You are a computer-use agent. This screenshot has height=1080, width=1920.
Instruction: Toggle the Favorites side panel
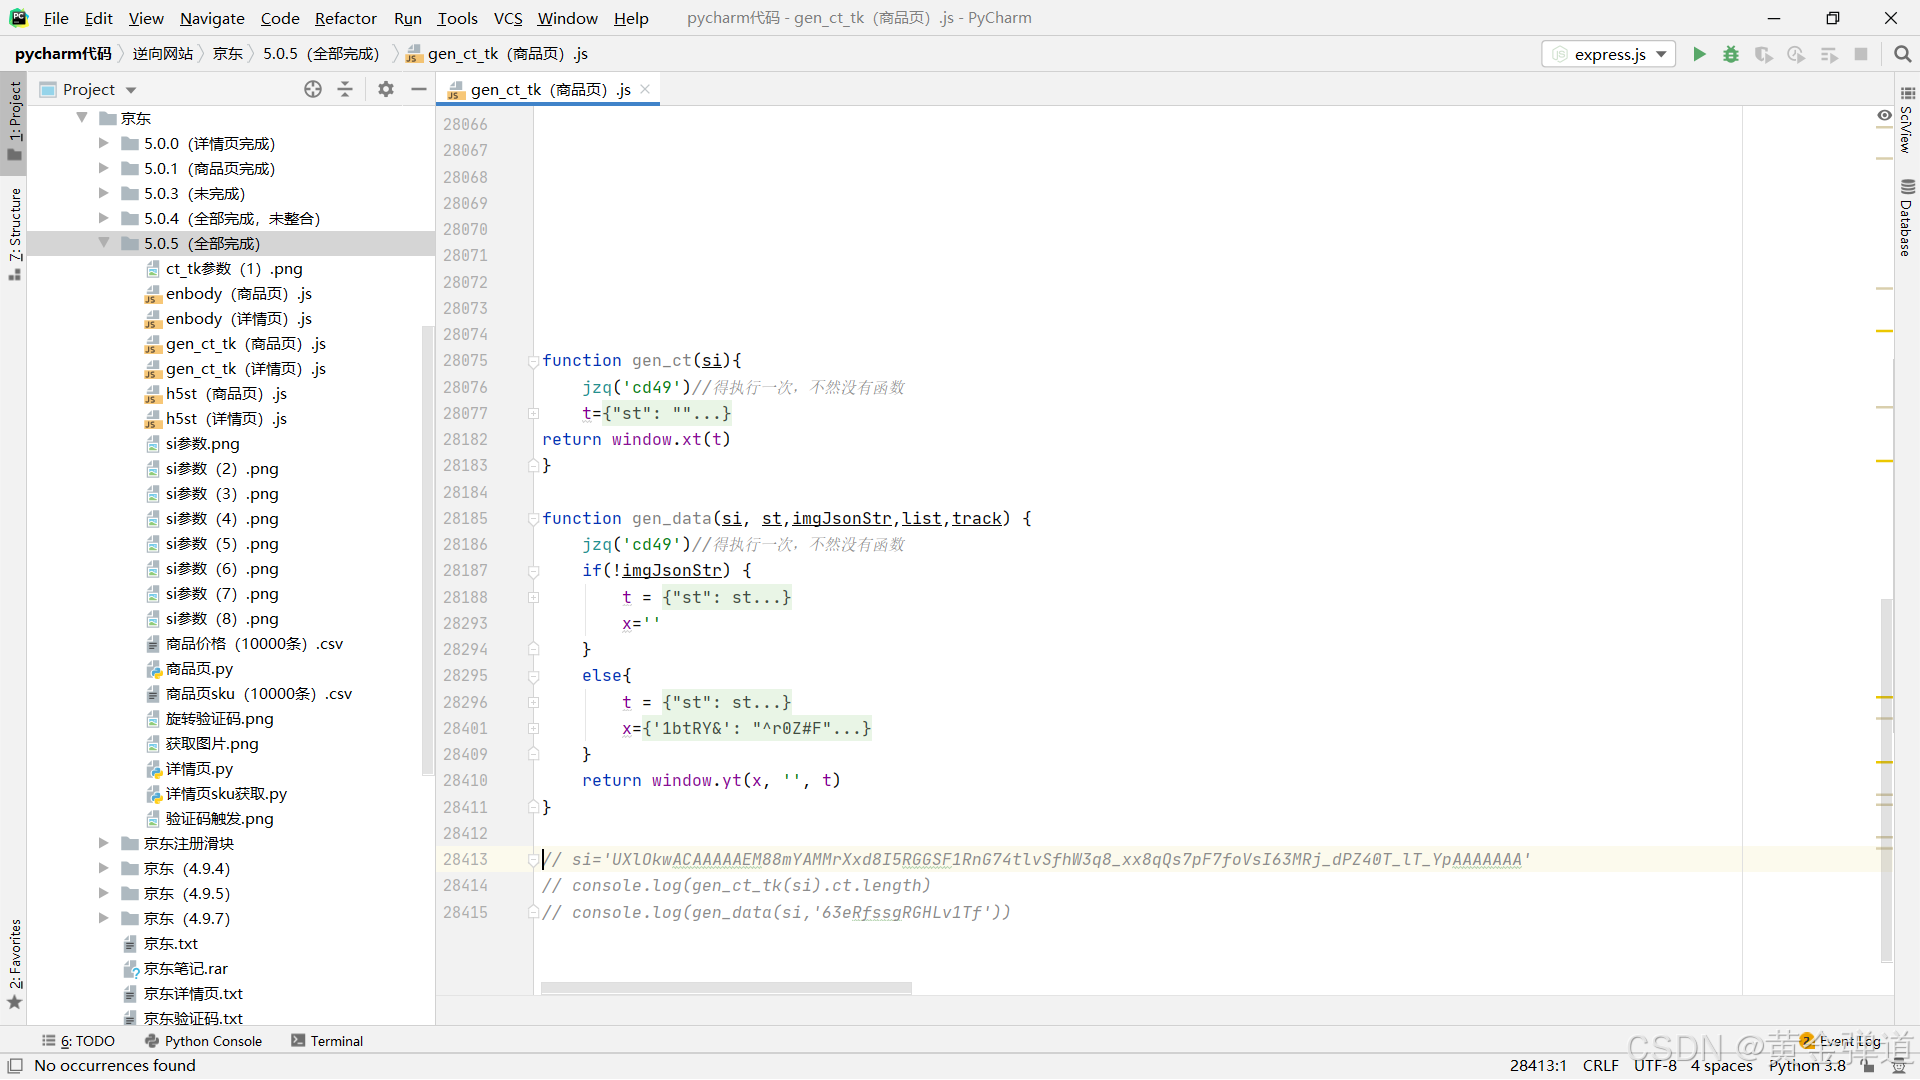coord(15,962)
